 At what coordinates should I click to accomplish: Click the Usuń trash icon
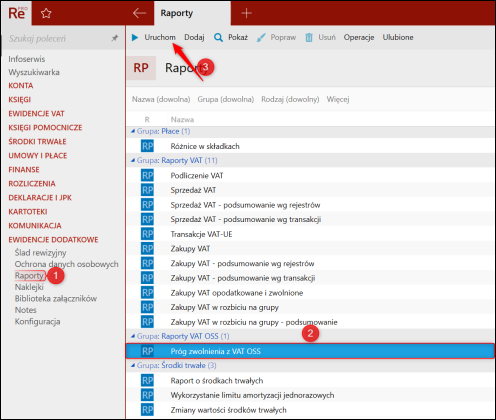coord(309,37)
